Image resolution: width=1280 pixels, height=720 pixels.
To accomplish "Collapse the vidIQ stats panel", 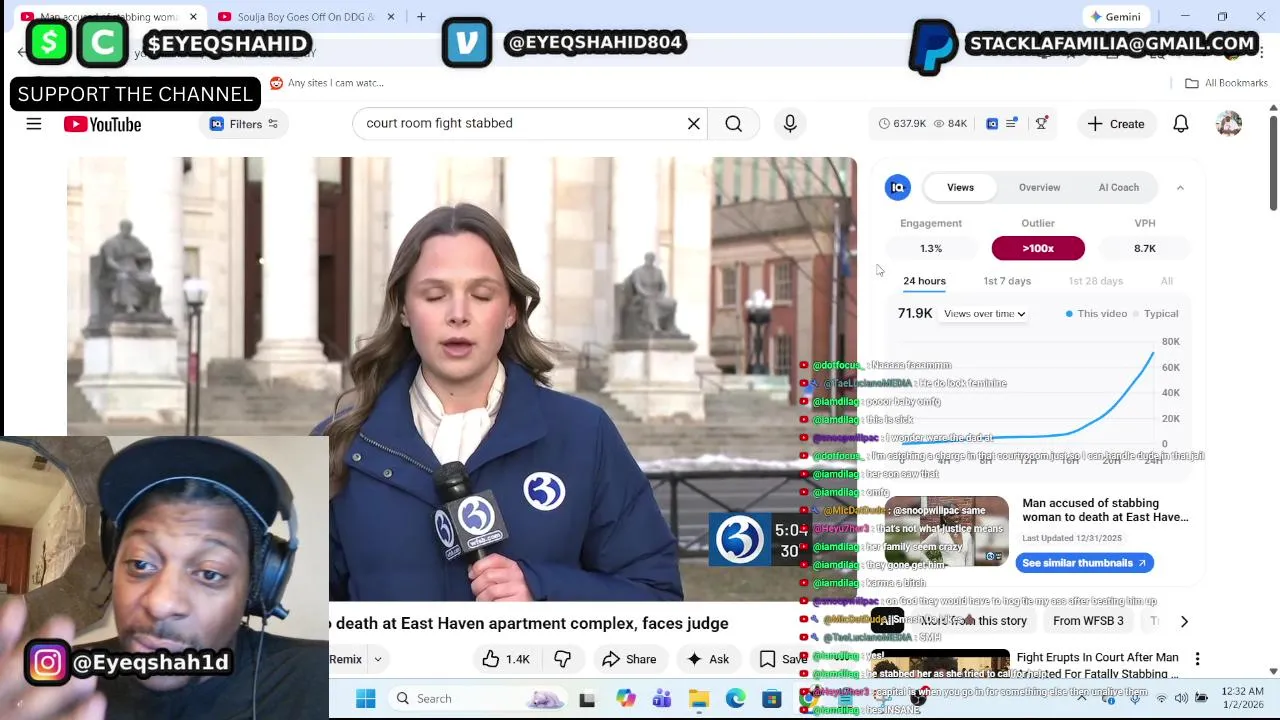I will (1180, 187).
